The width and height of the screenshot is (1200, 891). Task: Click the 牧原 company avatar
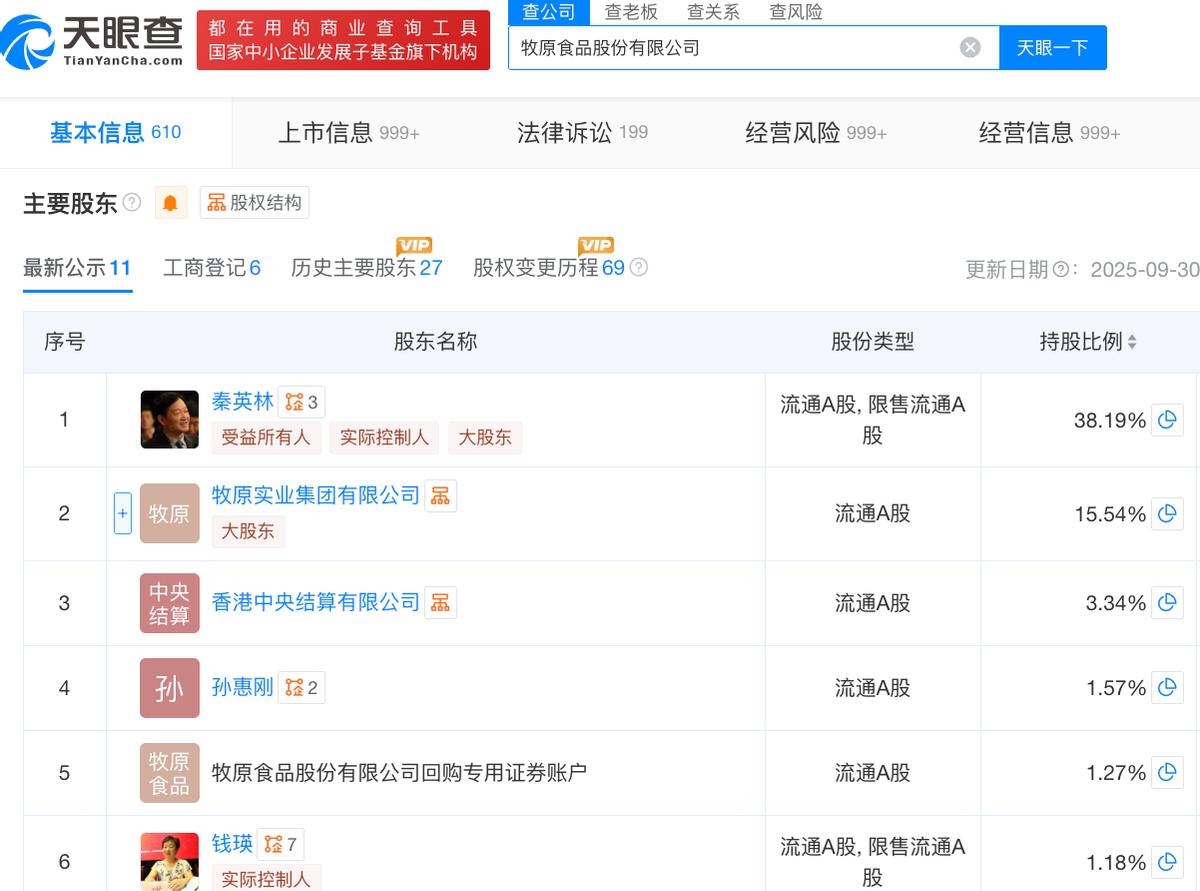(169, 513)
